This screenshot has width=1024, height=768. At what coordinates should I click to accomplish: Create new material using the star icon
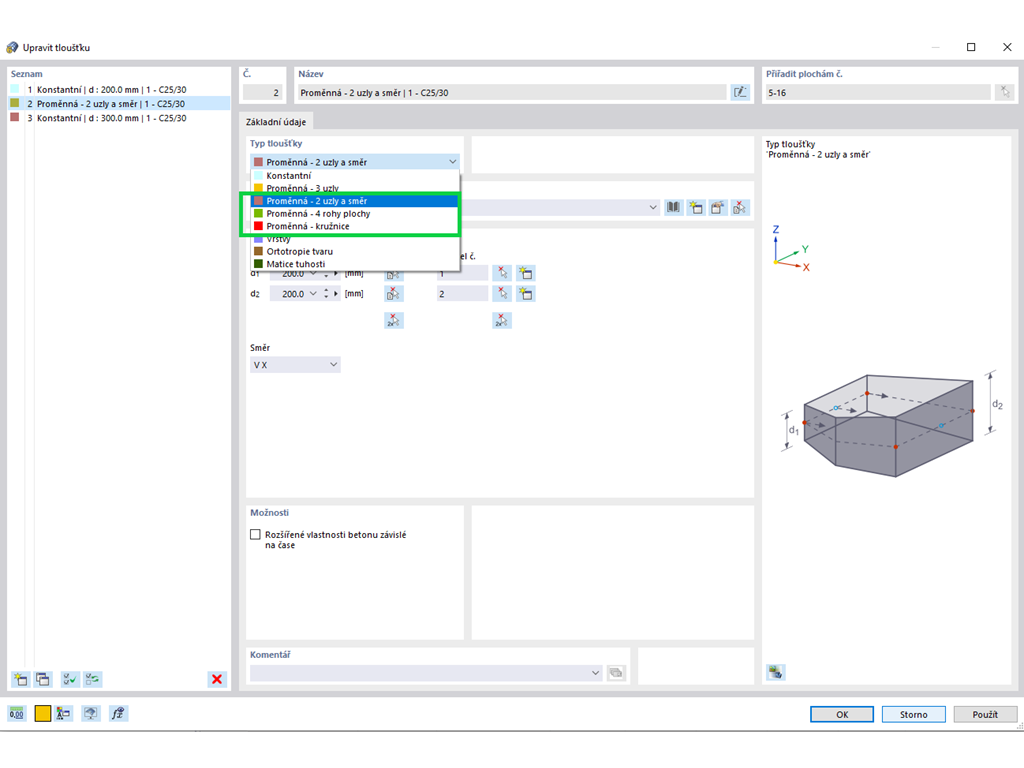[x=696, y=208]
